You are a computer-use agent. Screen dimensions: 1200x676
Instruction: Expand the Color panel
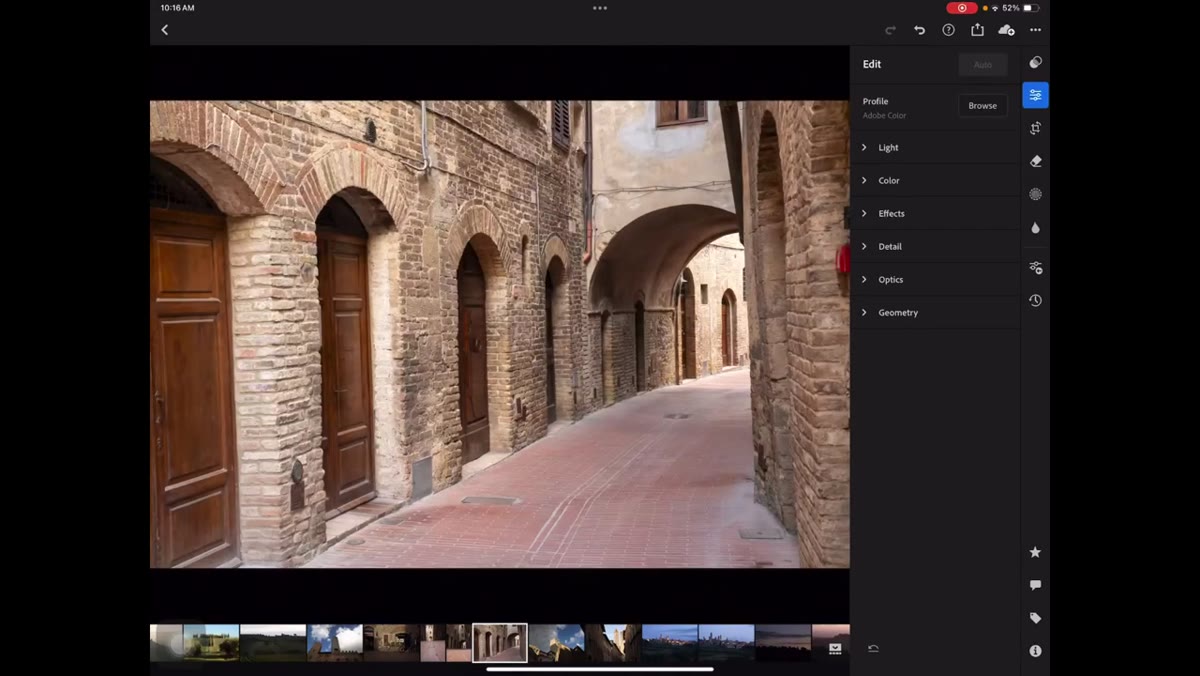935,180
